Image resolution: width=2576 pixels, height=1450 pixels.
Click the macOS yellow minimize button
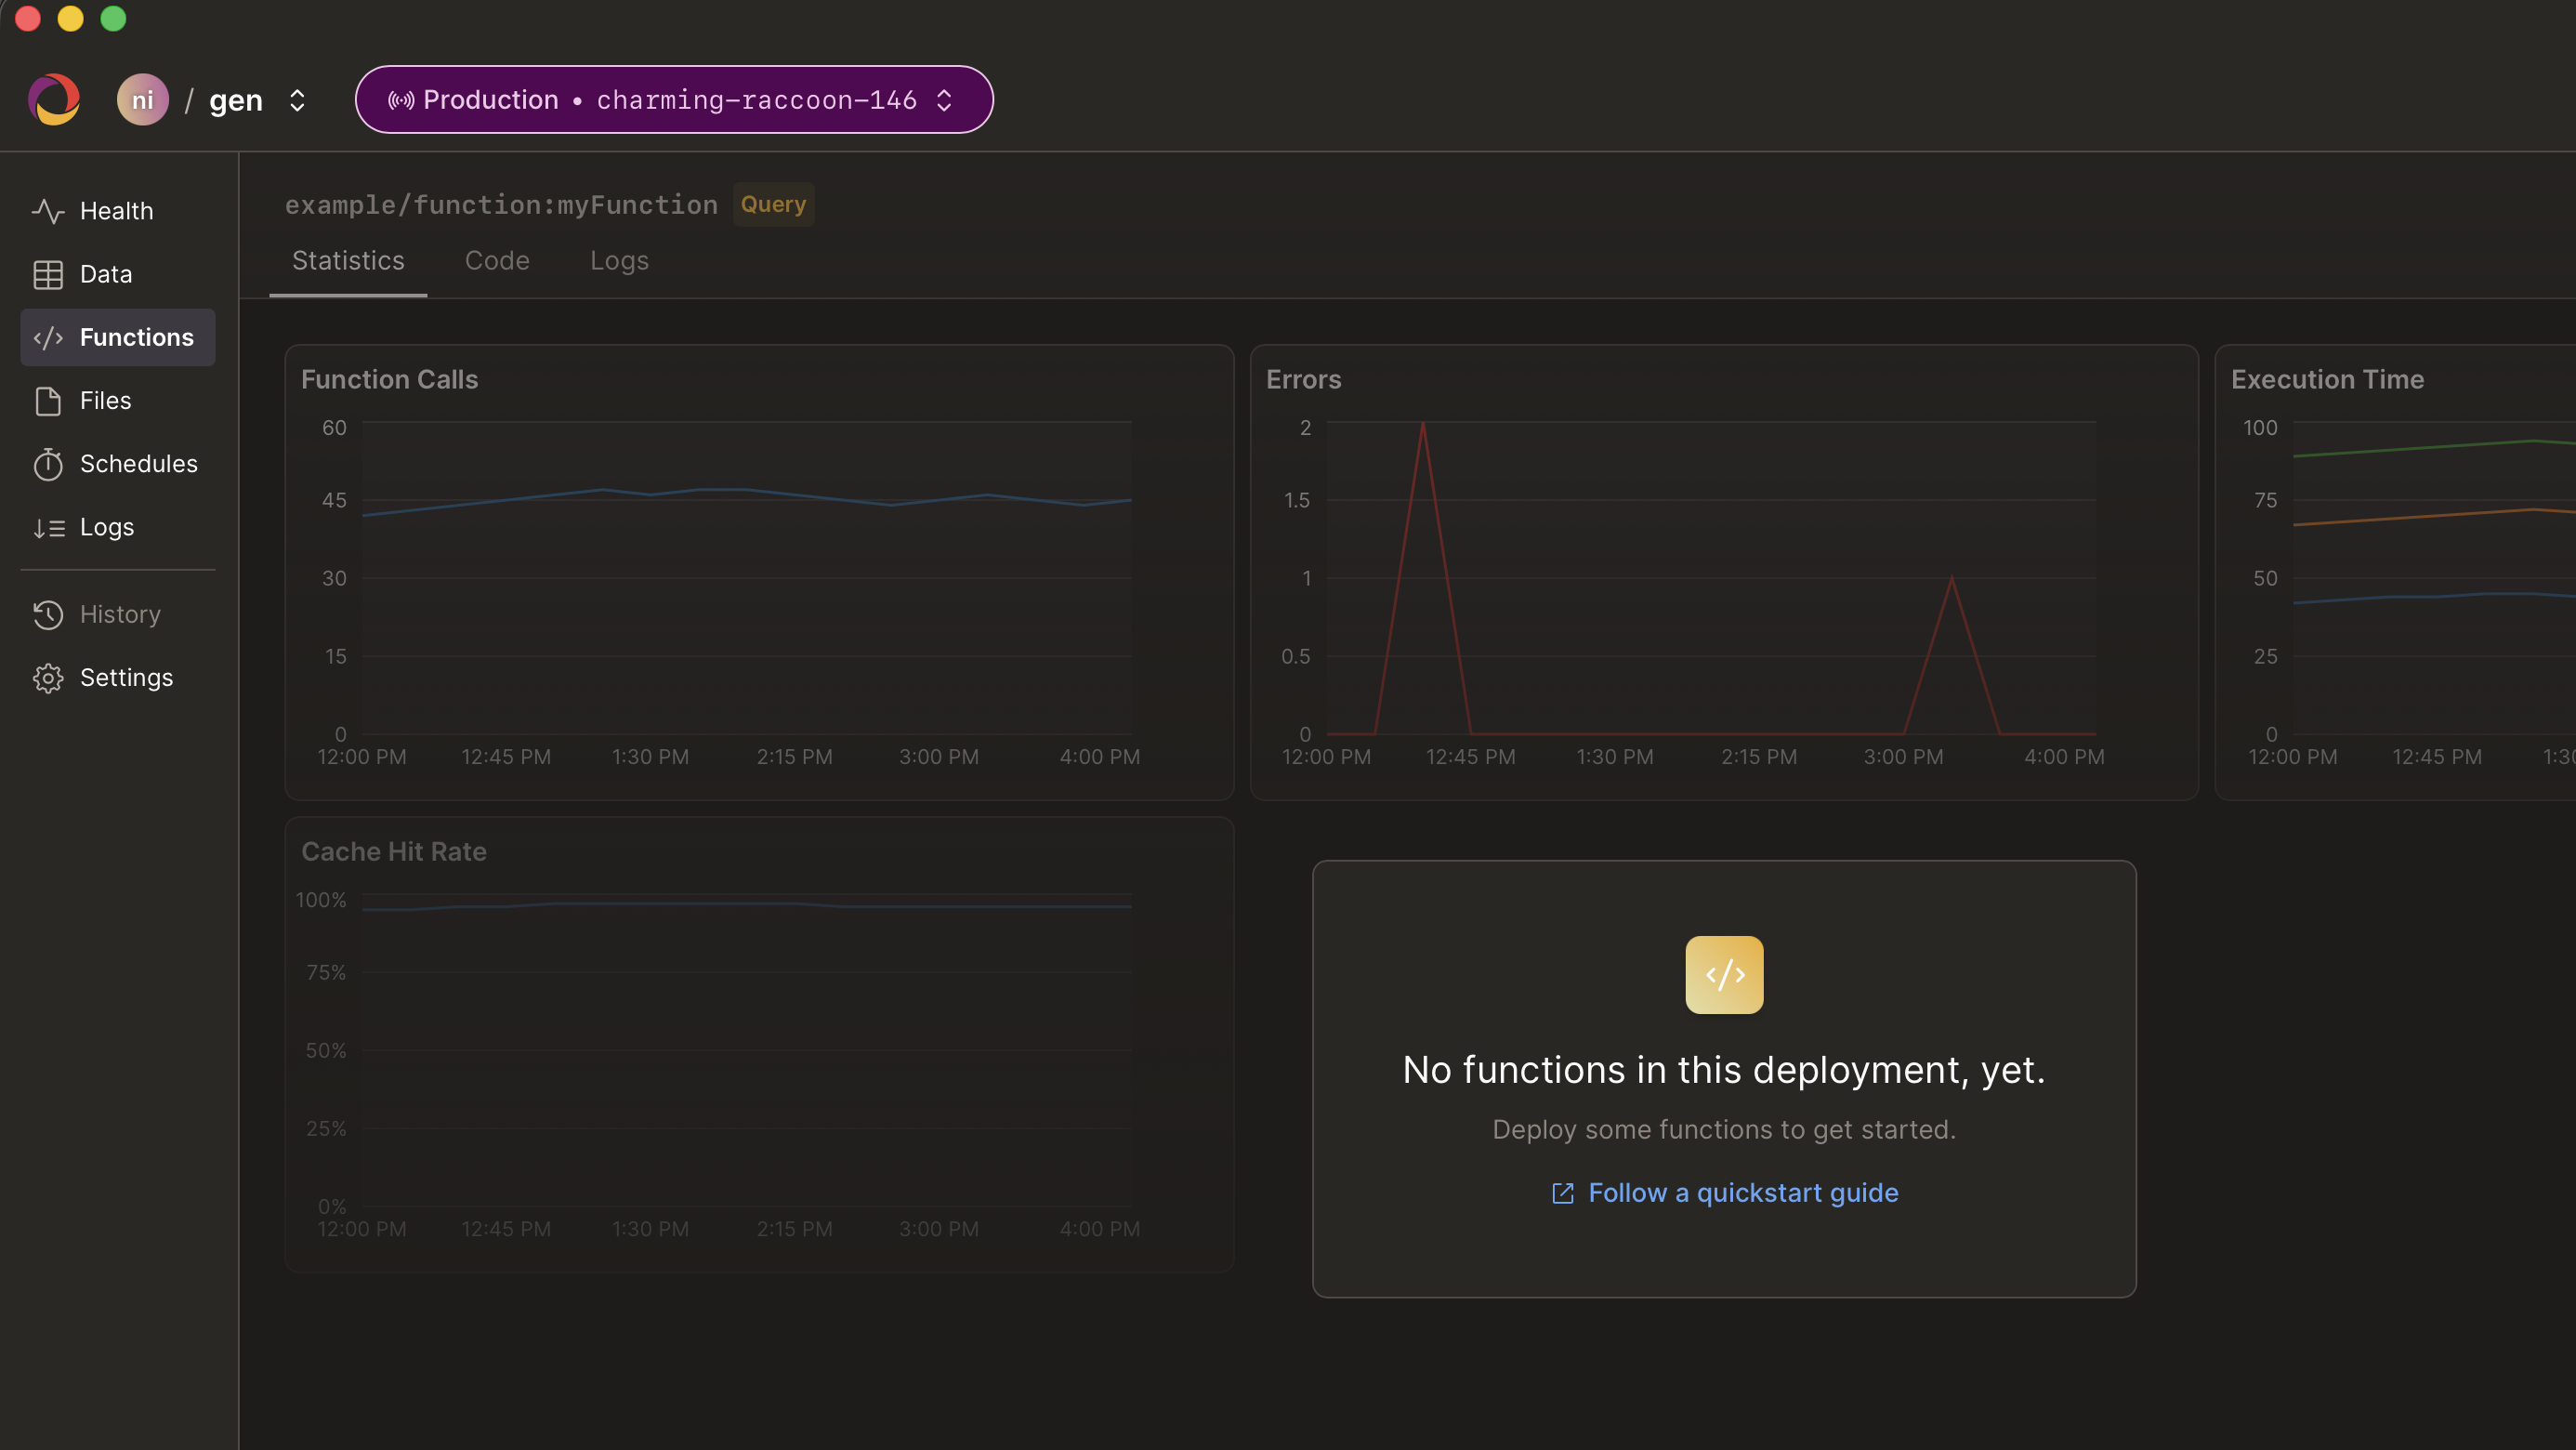(x=70, y=18)
